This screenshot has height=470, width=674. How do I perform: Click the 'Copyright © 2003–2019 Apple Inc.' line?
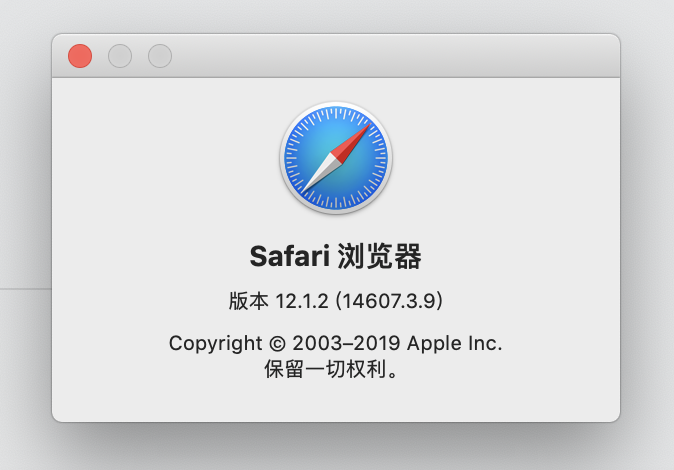(336, 343)
